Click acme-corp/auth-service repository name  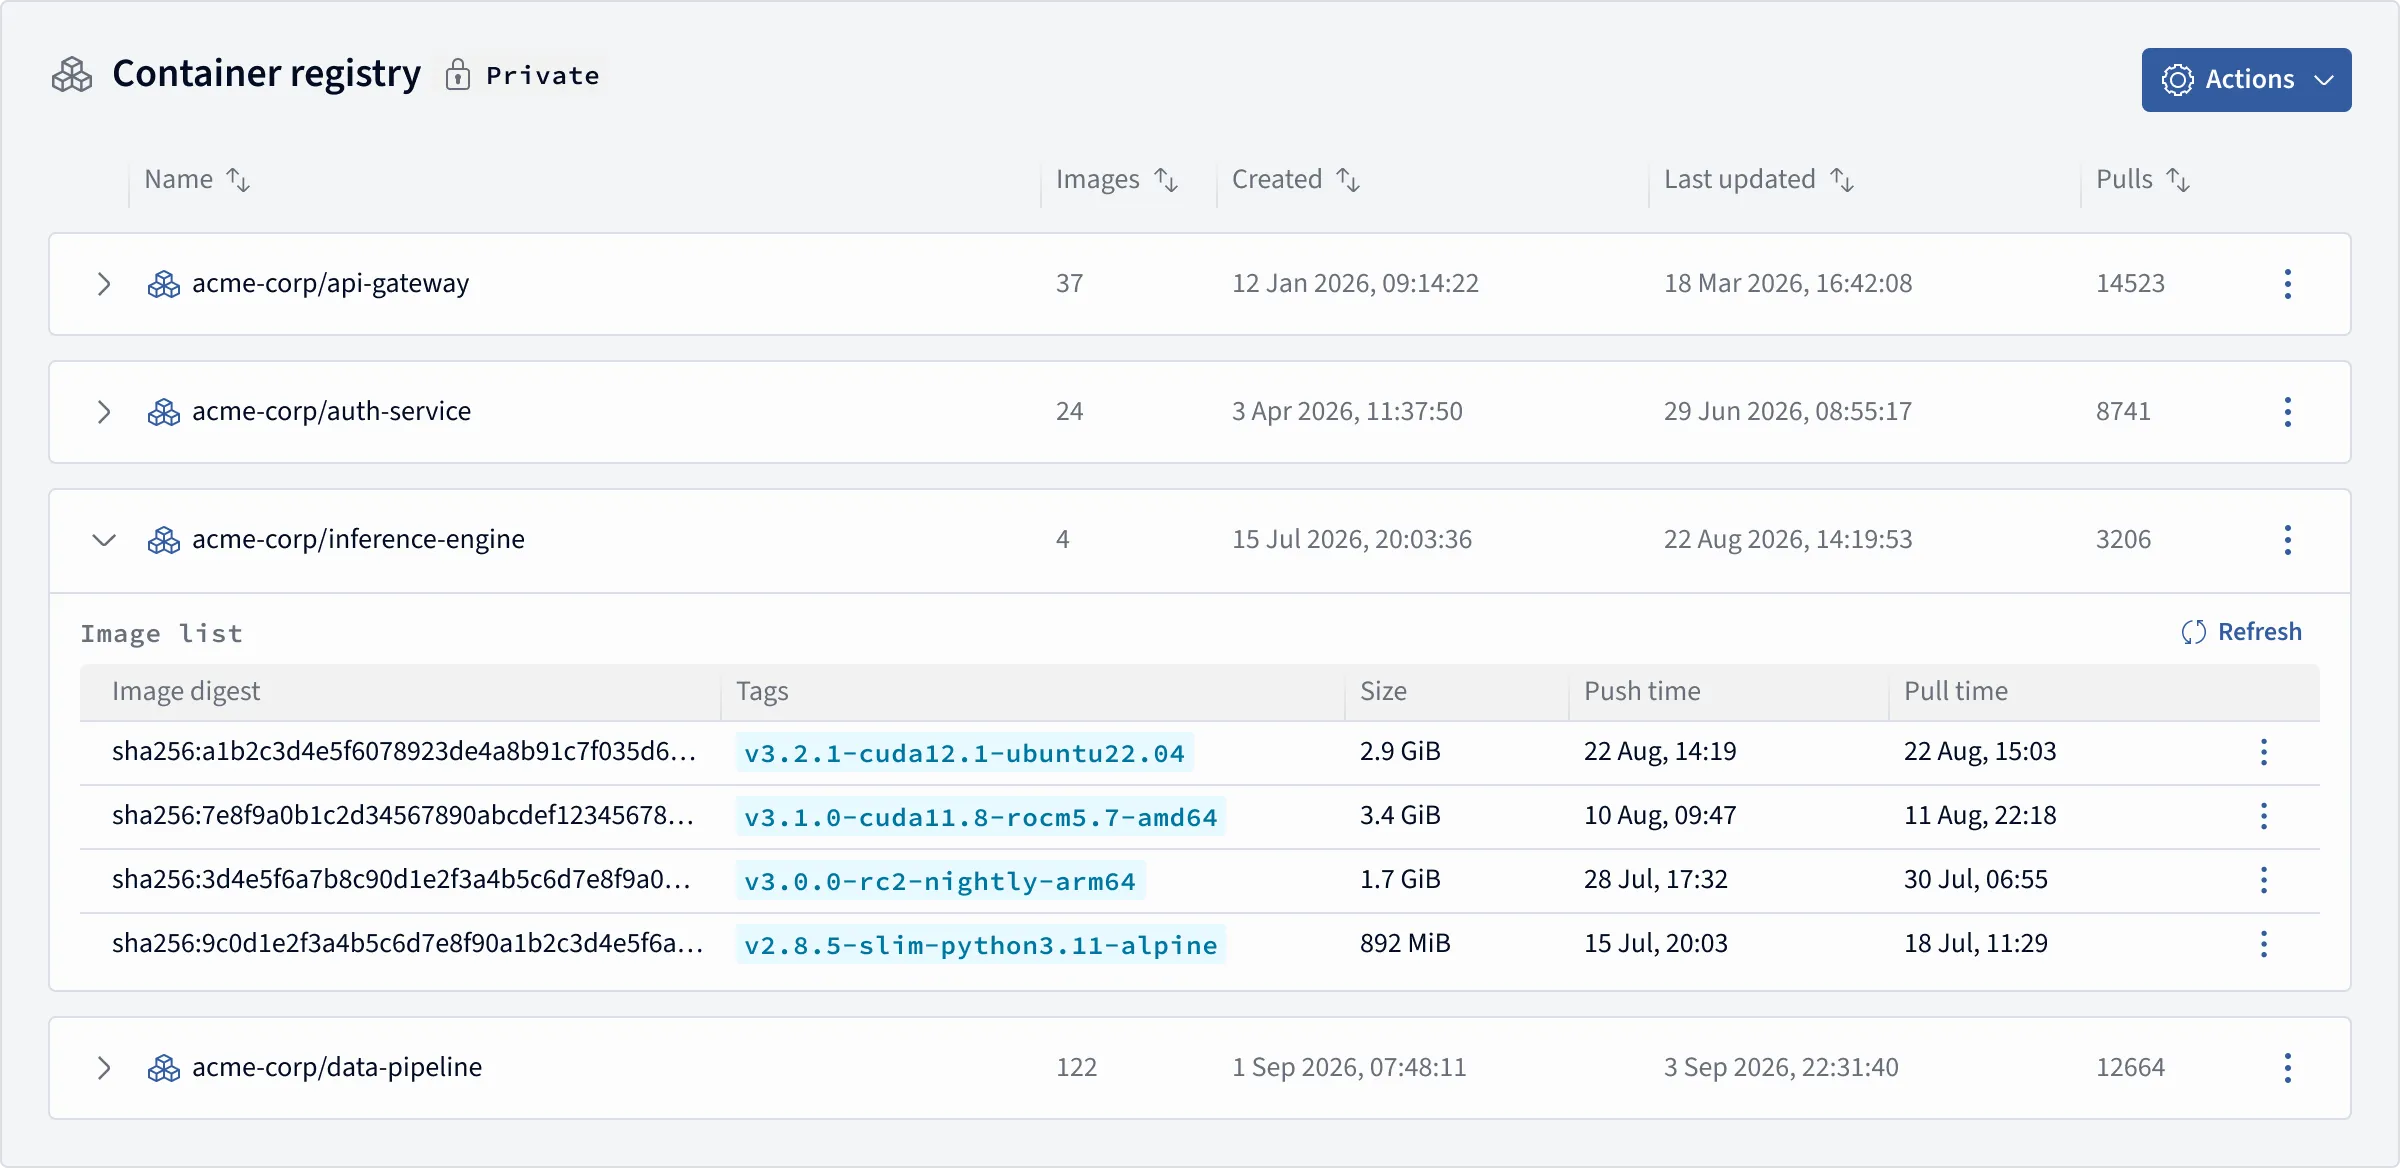click(331, 412)
